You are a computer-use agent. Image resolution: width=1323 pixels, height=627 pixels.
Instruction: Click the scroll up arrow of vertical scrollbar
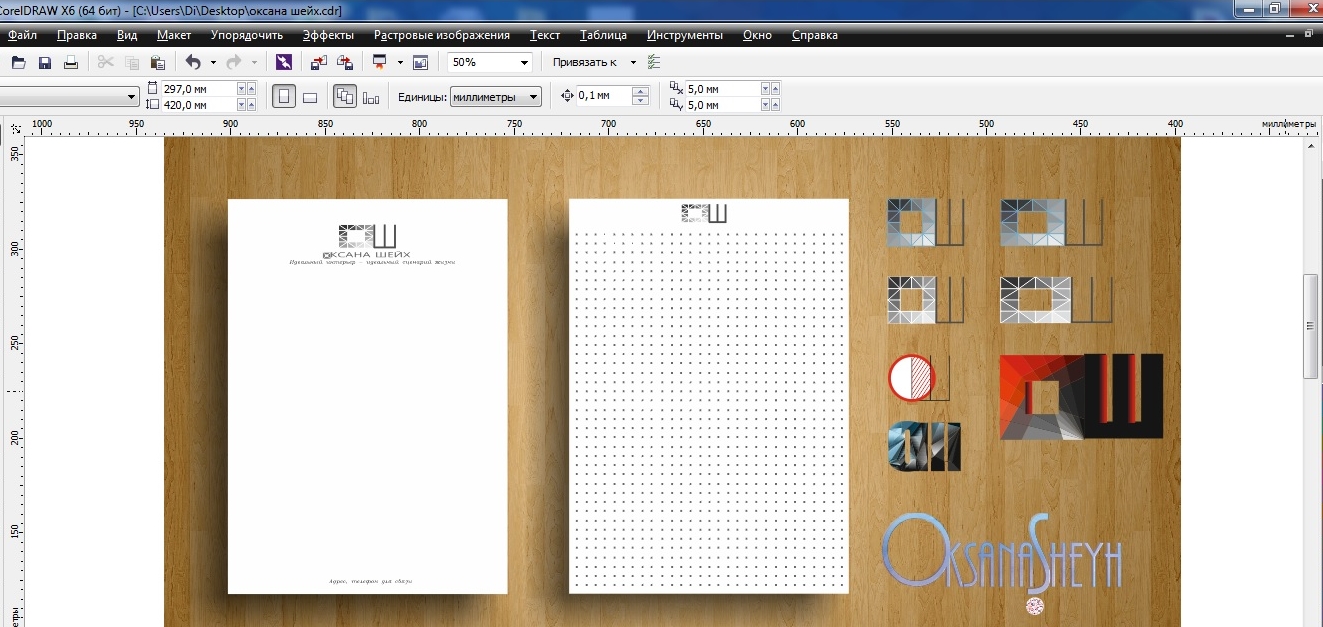[x=1311, y=145]
